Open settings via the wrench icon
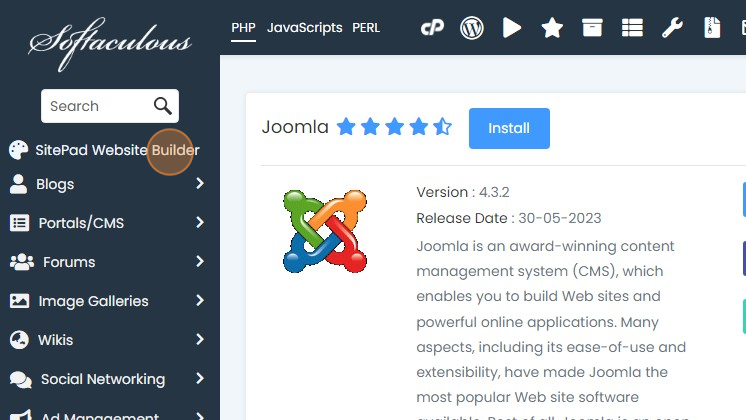 click(672, 28)
